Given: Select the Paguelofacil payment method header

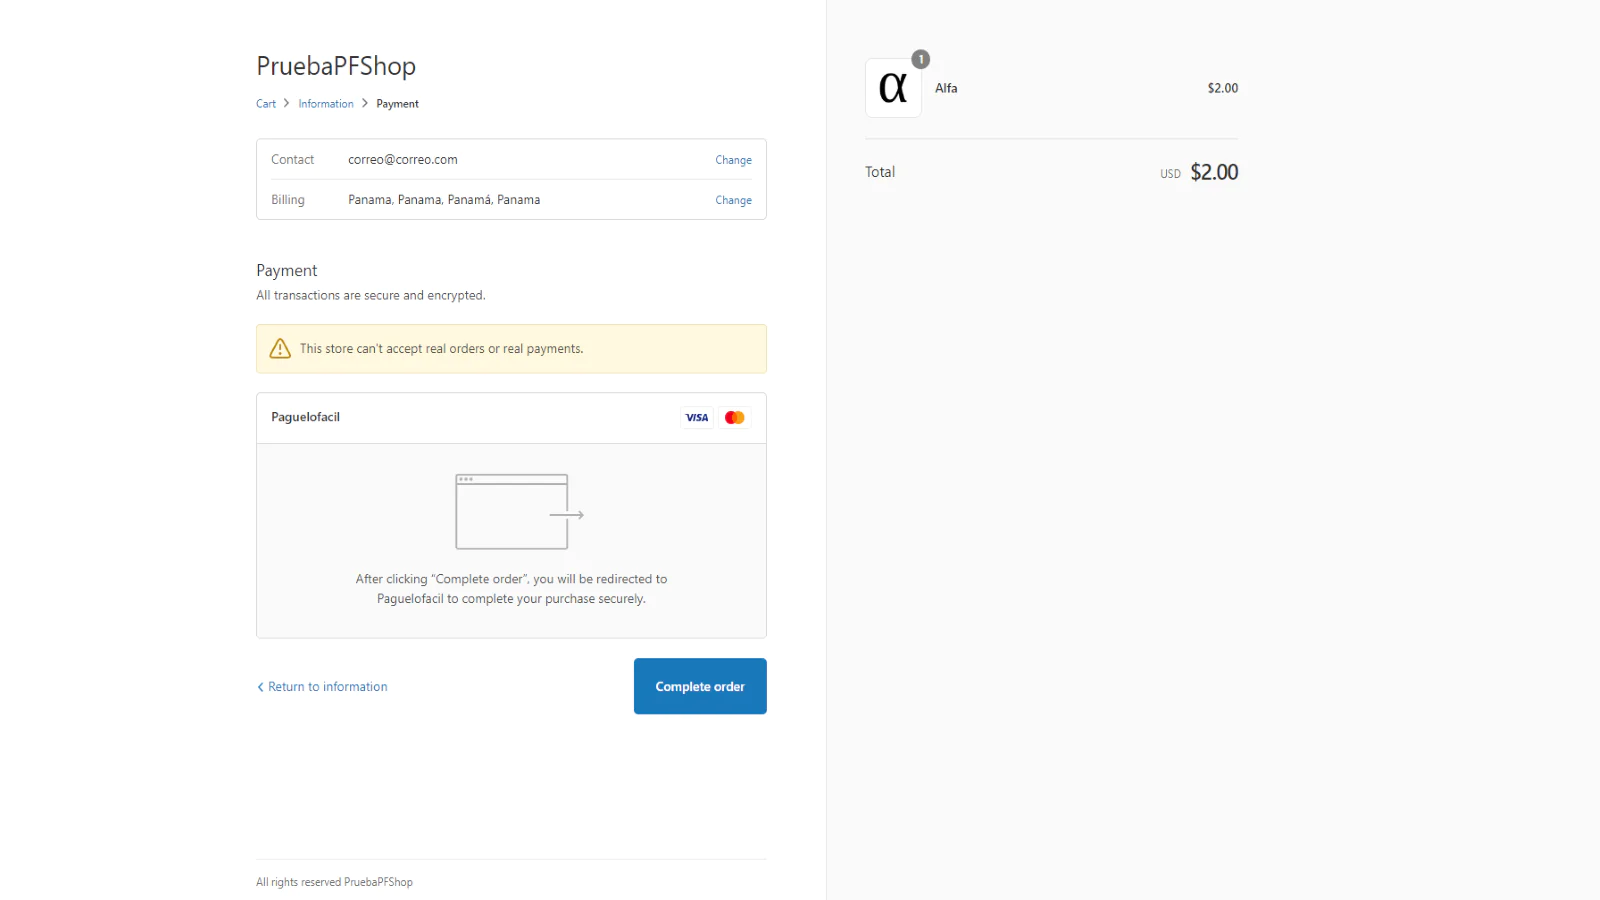Looking at the screenshot, I should click(306, 417).
